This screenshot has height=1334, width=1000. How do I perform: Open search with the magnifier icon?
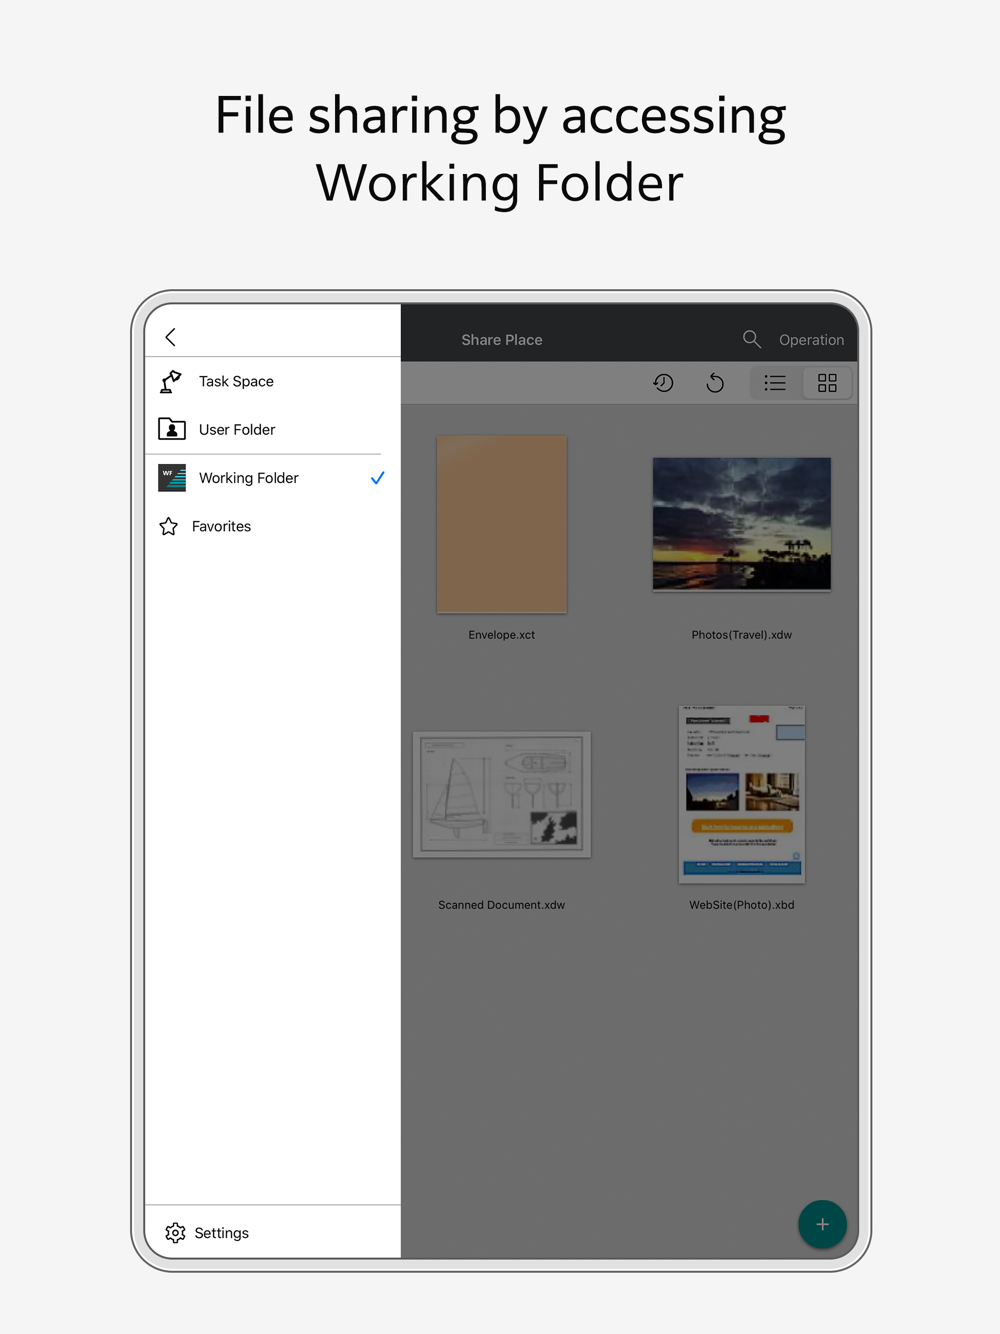752,339
